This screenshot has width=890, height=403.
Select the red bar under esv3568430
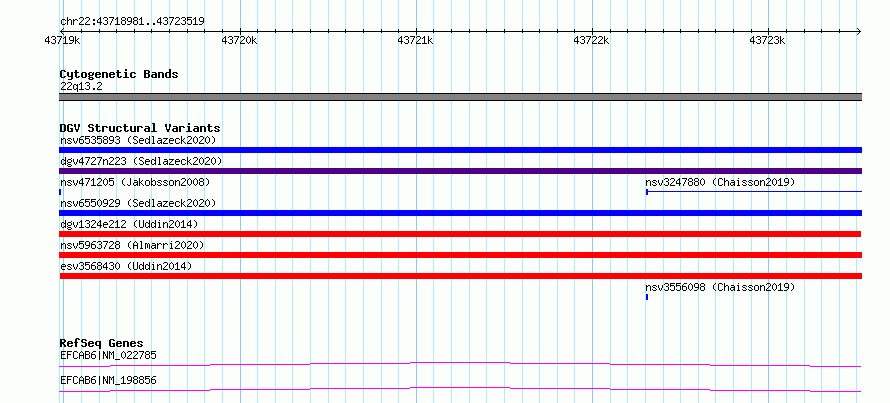click(460, 276)
